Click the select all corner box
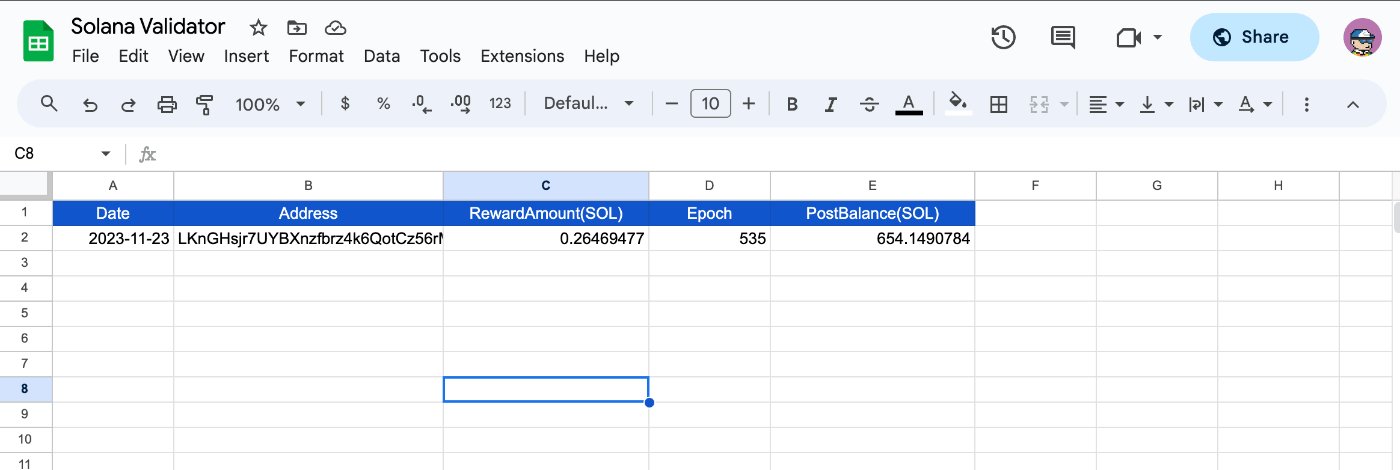Screen dimensions: 1400x470 pos(26,185)
